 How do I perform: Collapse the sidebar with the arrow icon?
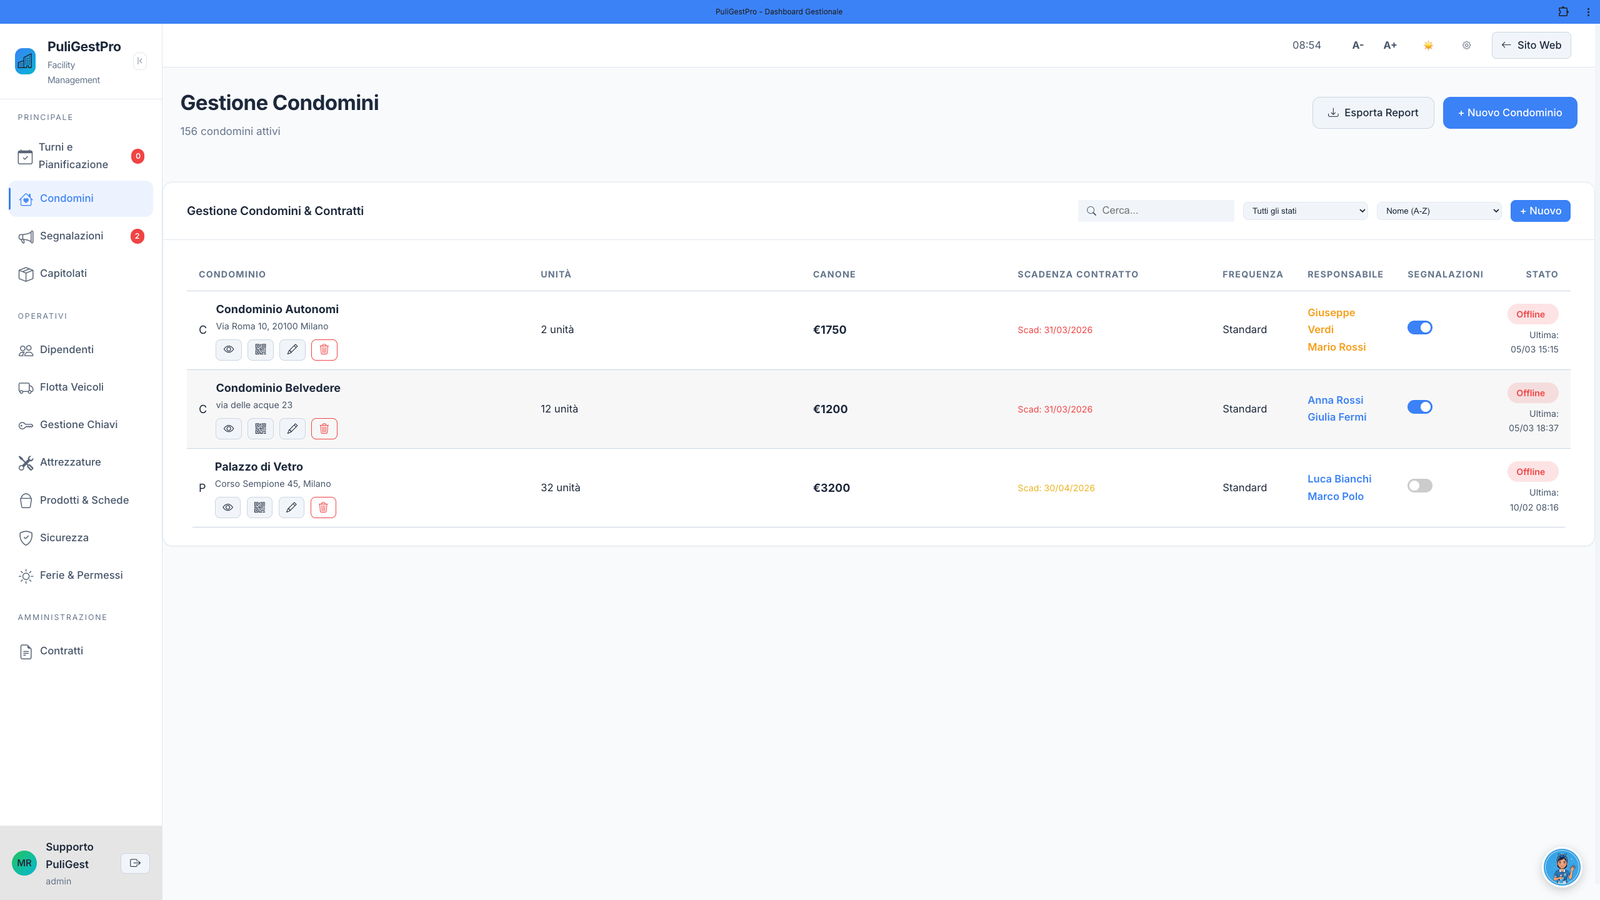[x=140, y=61]
